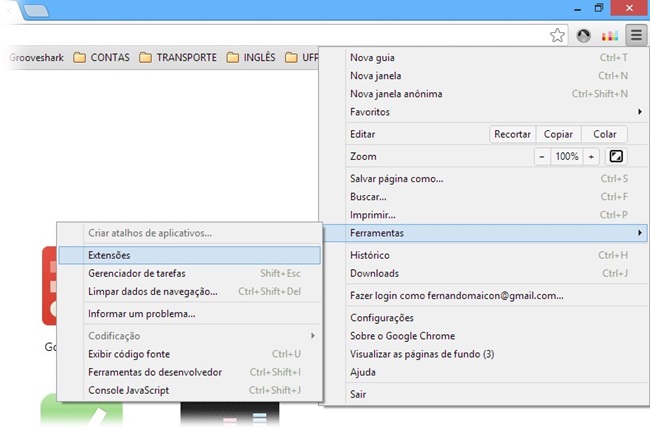Open the INGLÊS bookmark folder
Image resolution: width=650 pixels, height=429 pixels.
[251, 57]
